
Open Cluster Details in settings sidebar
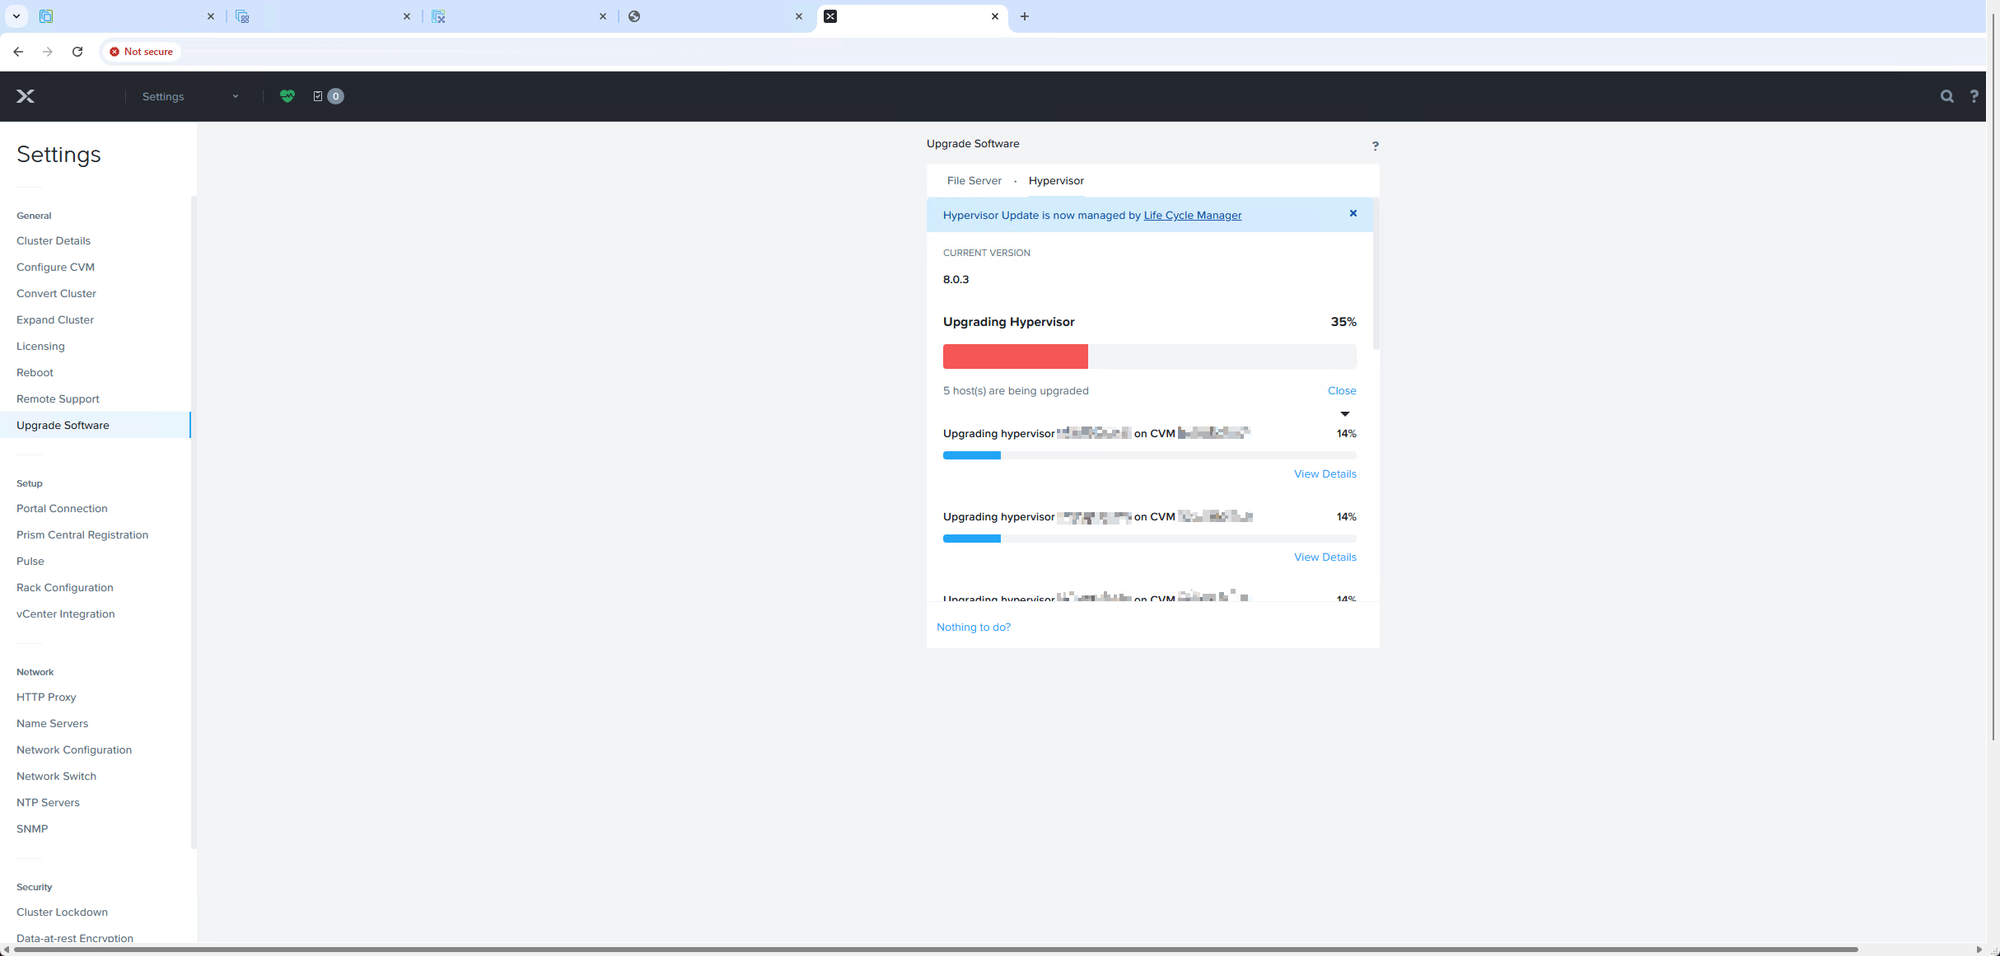pyautogui.click(x=53, y=241)
